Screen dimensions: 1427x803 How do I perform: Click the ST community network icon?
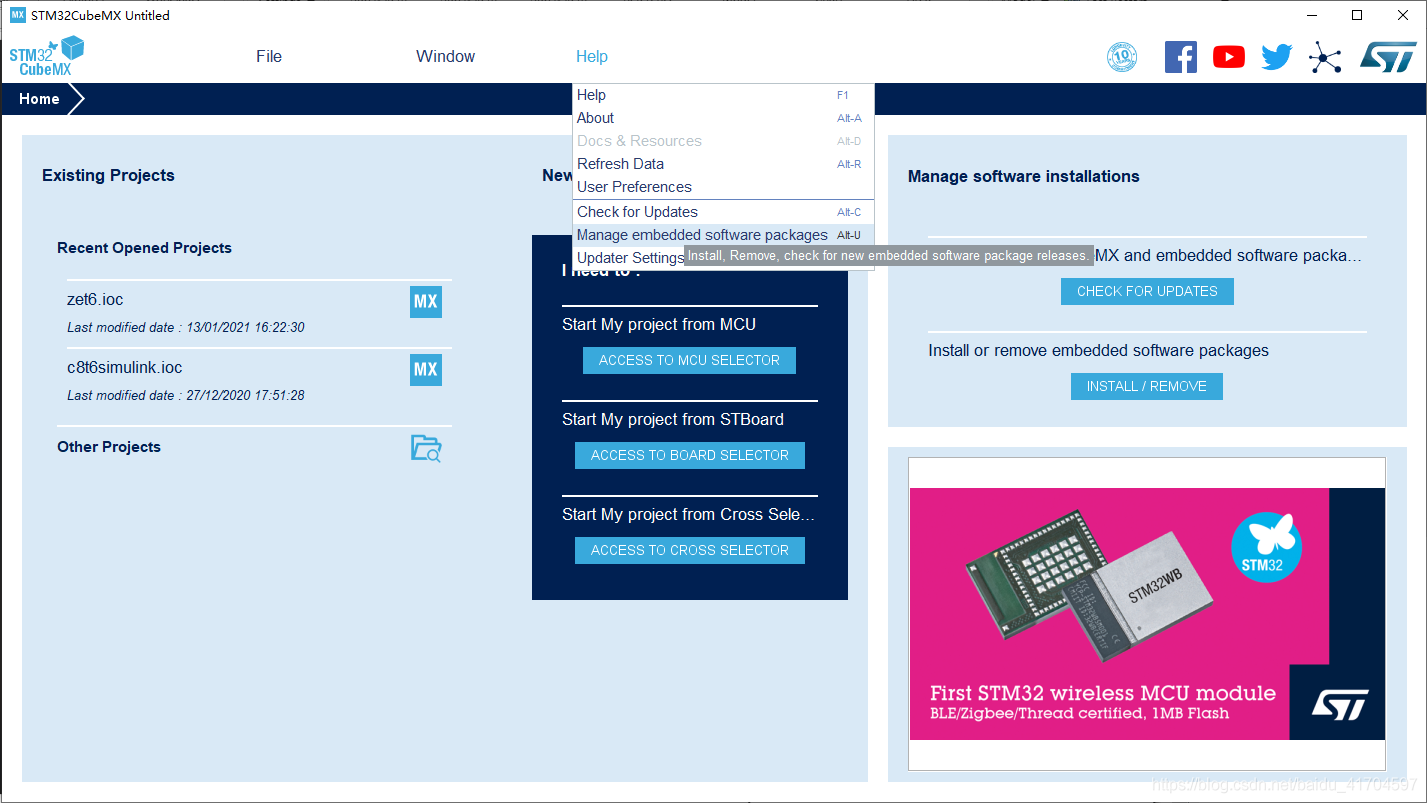[x=1325, y=57]
